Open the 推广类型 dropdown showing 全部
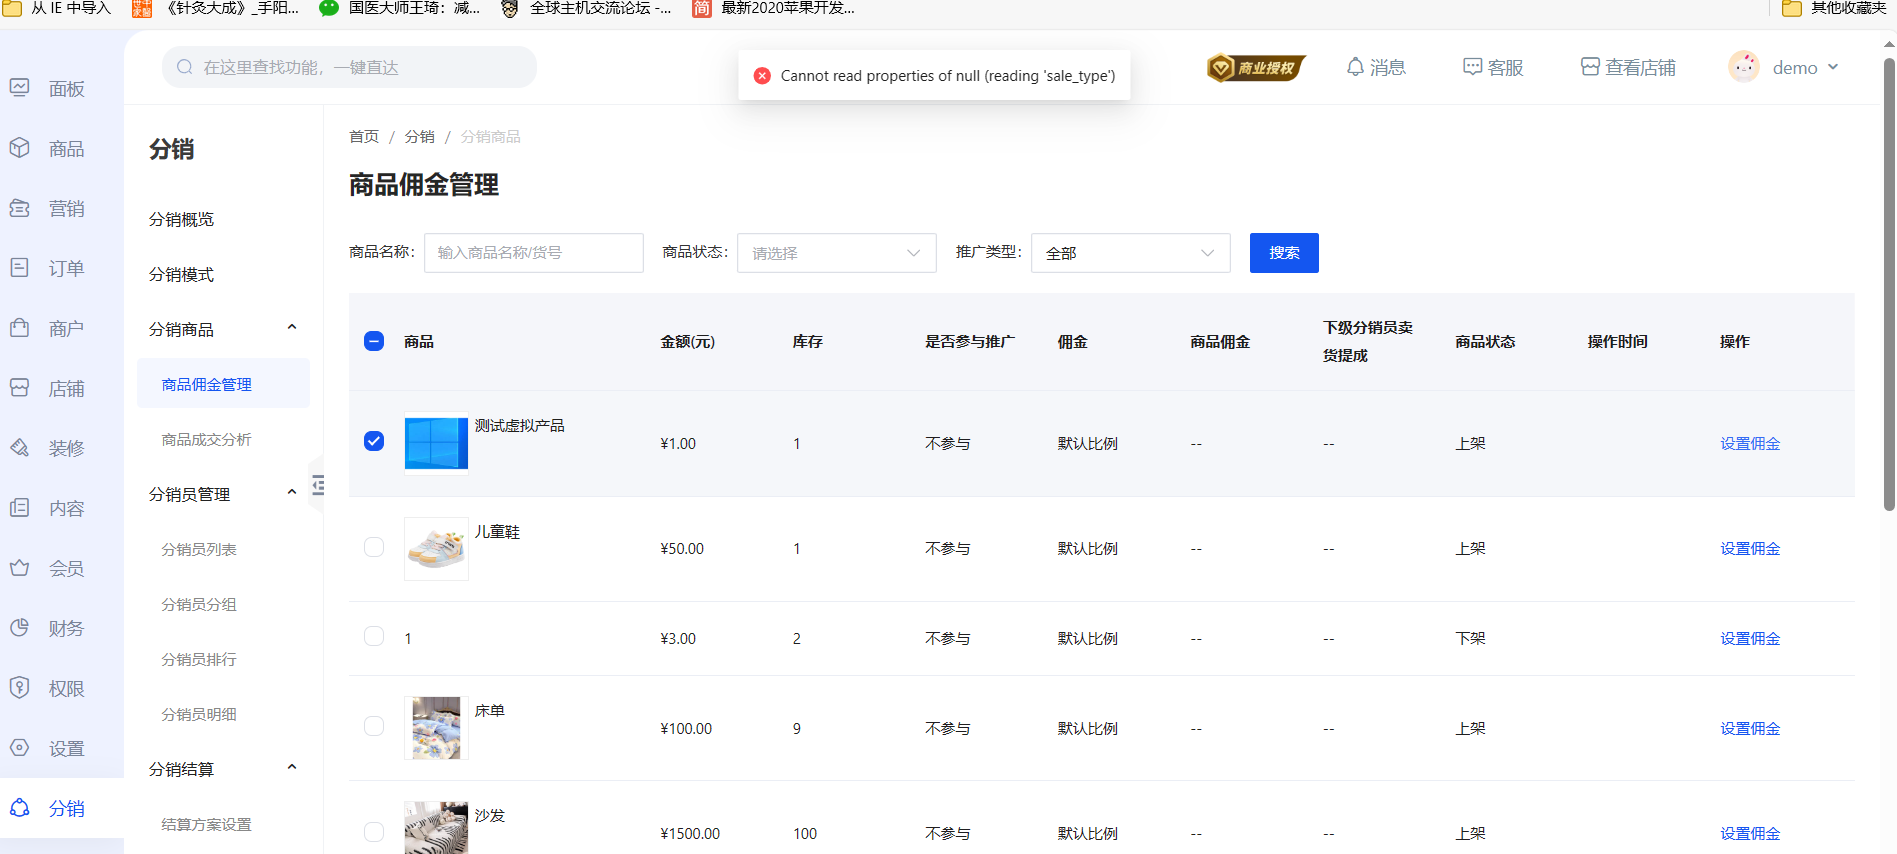 tap(1131, 253)
